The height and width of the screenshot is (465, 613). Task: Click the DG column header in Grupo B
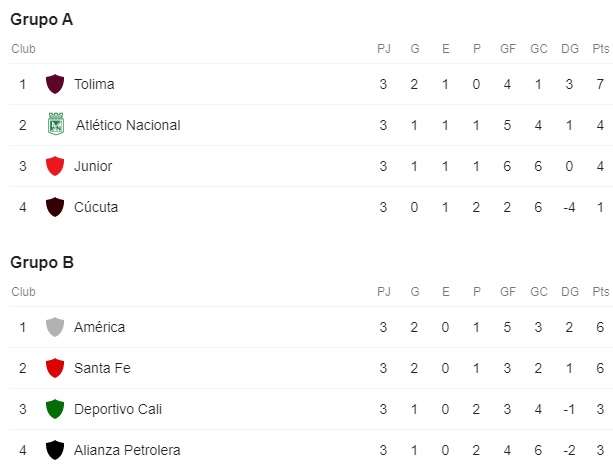(x=570, y=292)
